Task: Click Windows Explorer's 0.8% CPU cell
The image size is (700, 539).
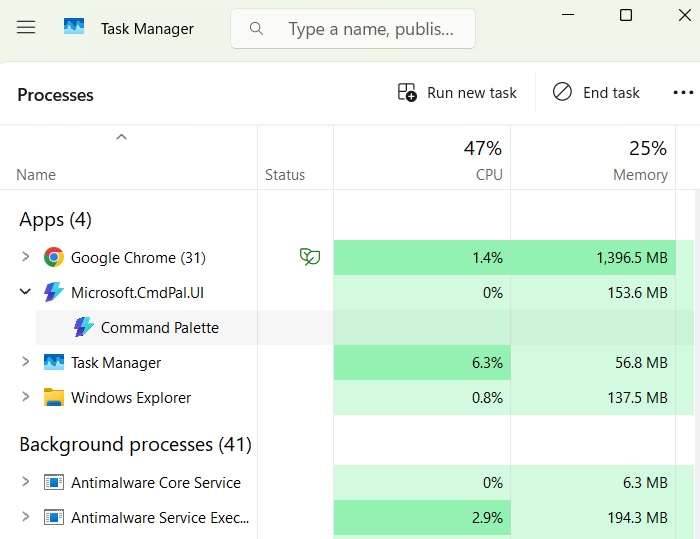Action: point(422,397)
